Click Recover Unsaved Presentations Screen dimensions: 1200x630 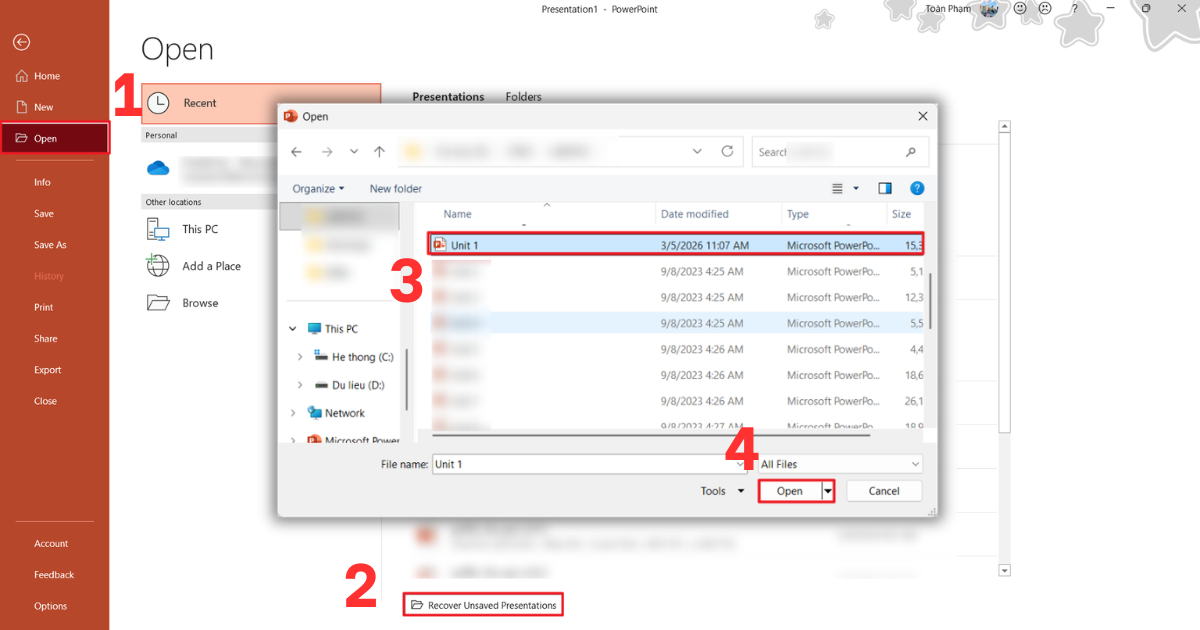point(482,604)
